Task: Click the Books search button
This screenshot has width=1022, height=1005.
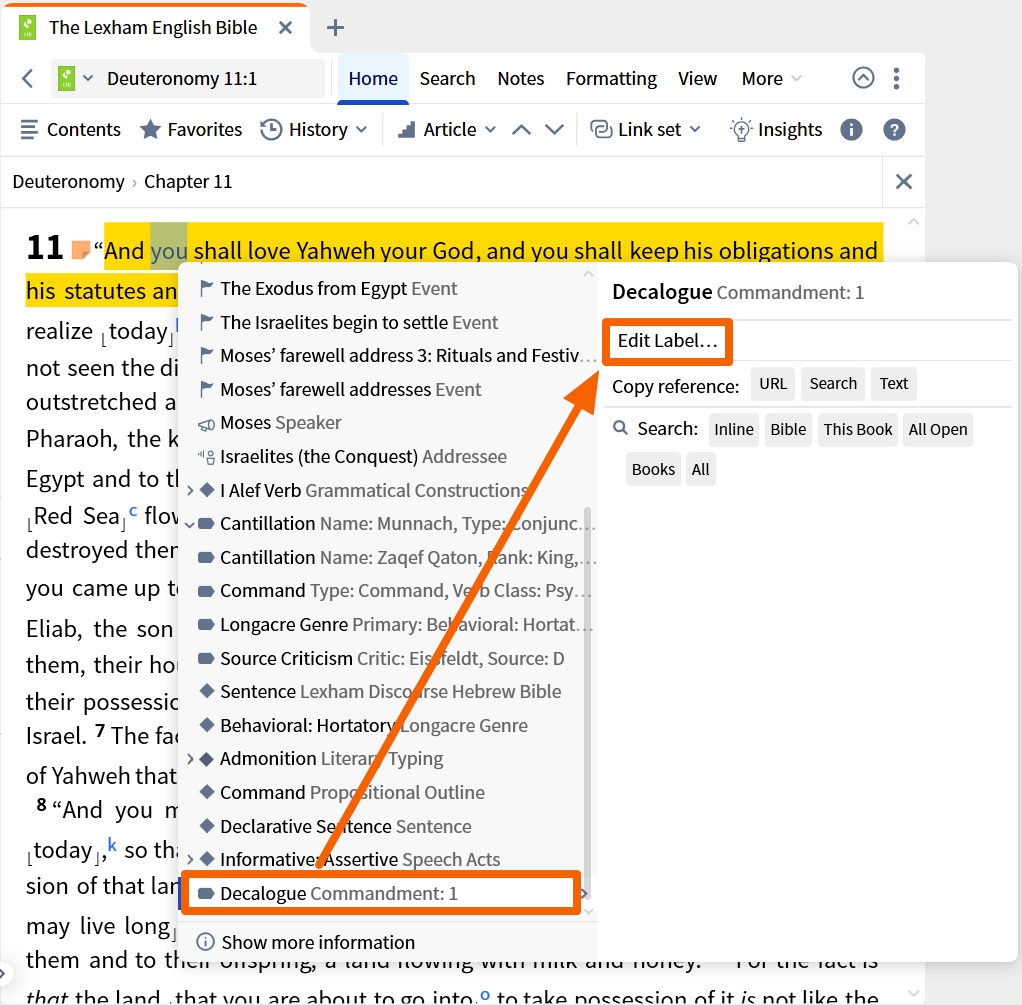Action: tap(653, 469)
